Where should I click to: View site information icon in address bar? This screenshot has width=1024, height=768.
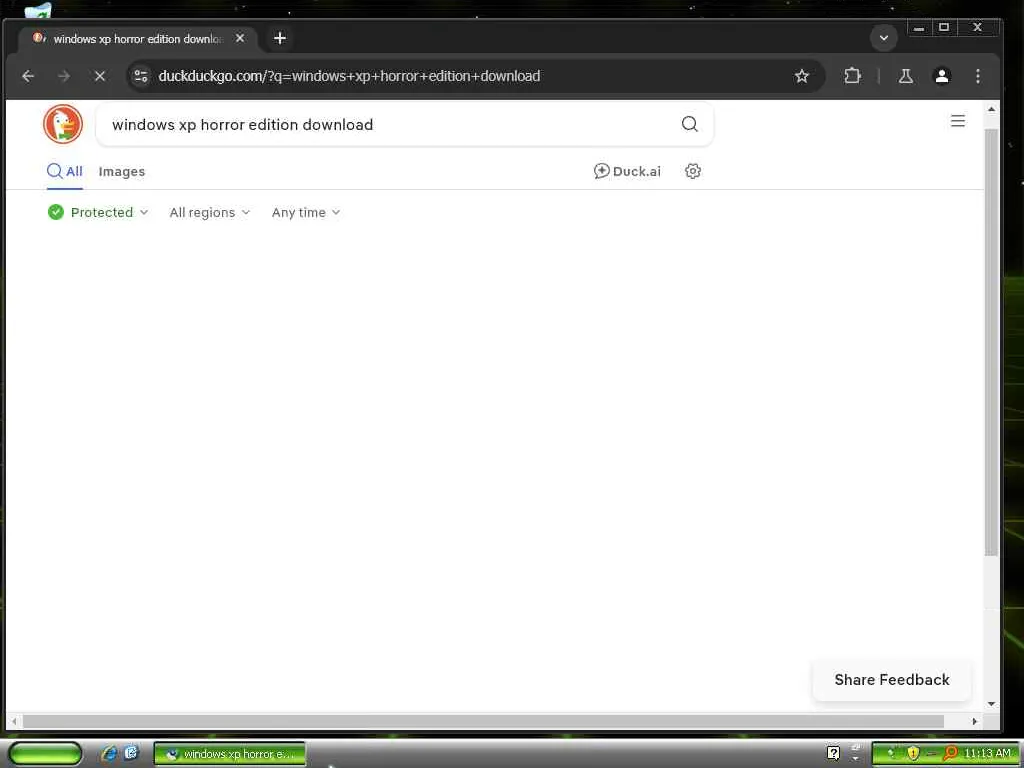point(141,76)
